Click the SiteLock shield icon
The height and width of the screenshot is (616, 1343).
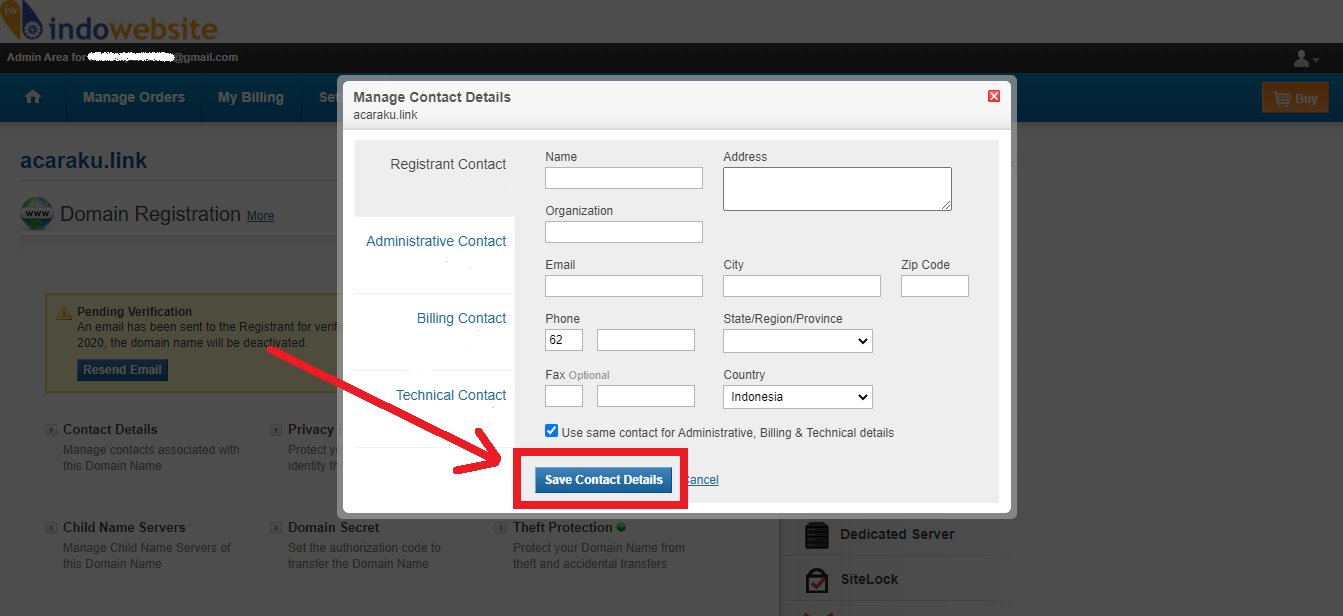coord(817,580)
